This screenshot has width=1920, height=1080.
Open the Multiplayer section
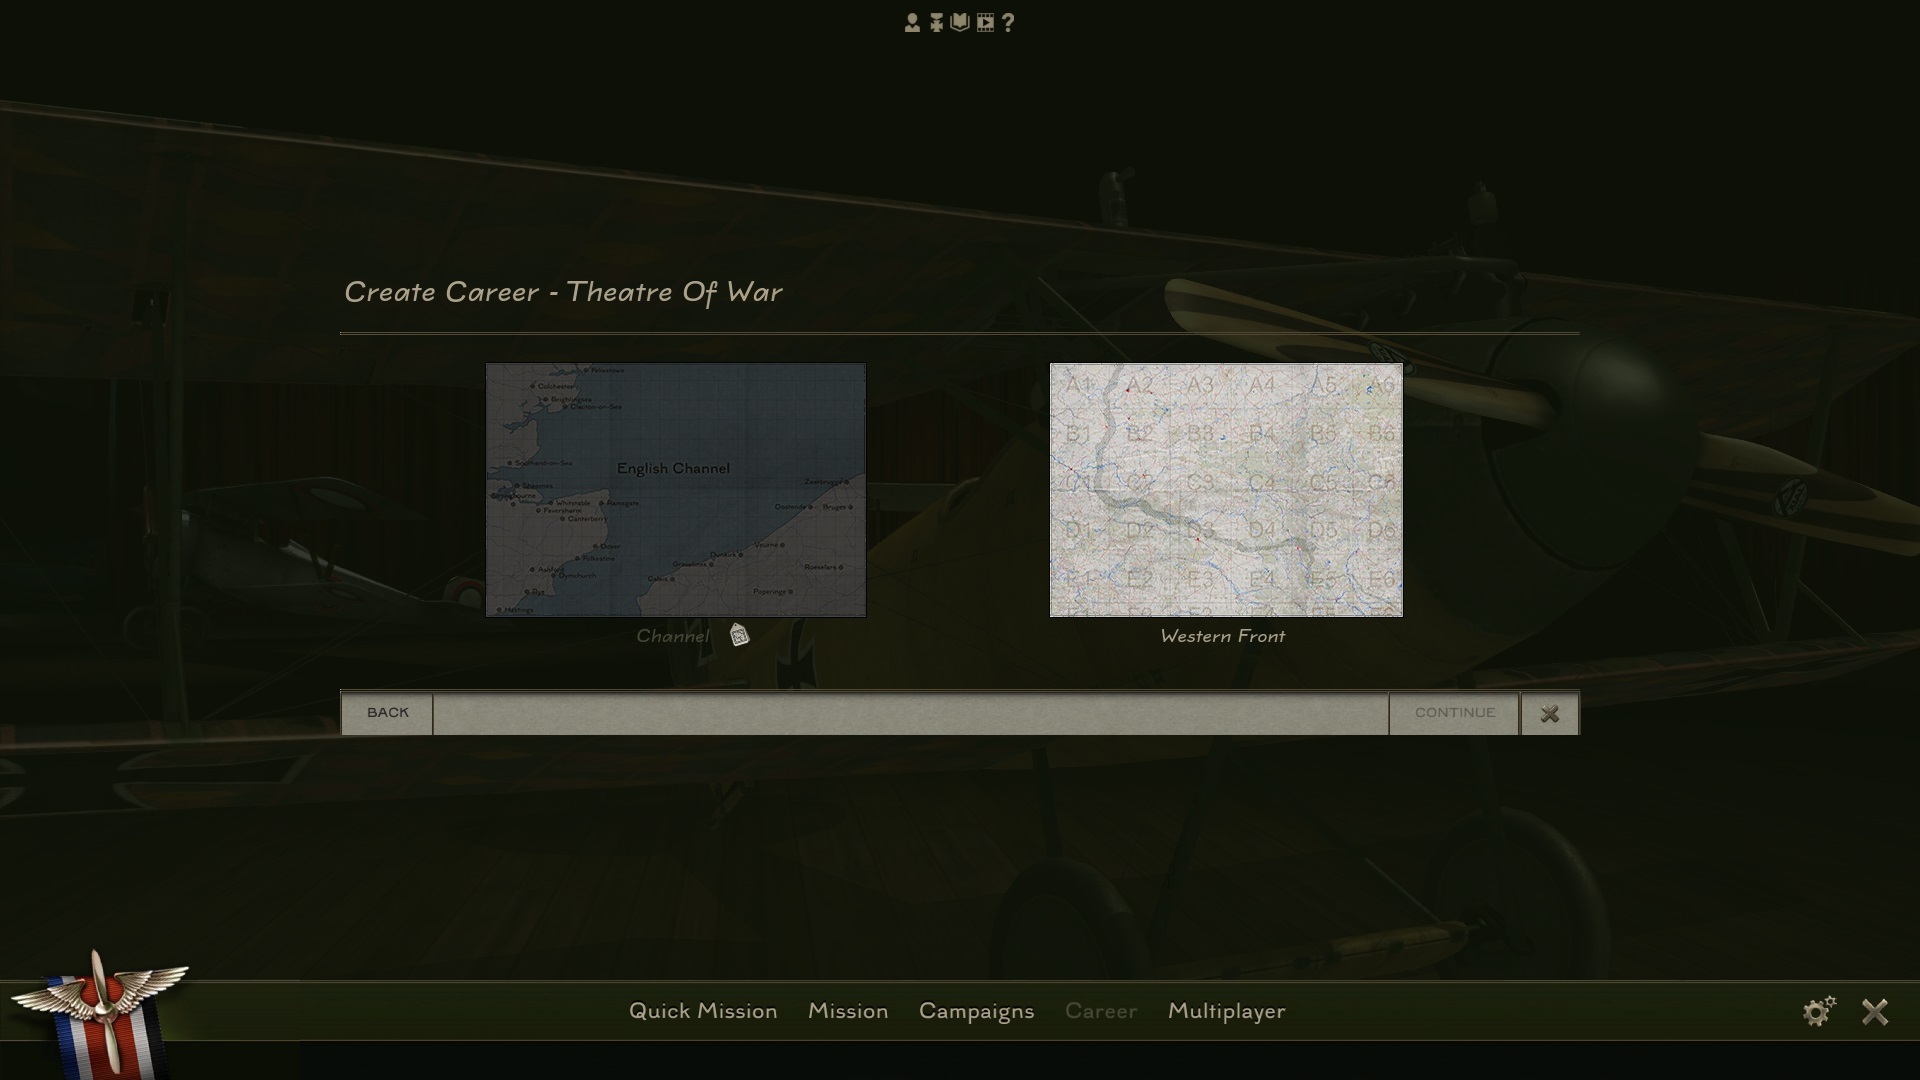1226,1011
